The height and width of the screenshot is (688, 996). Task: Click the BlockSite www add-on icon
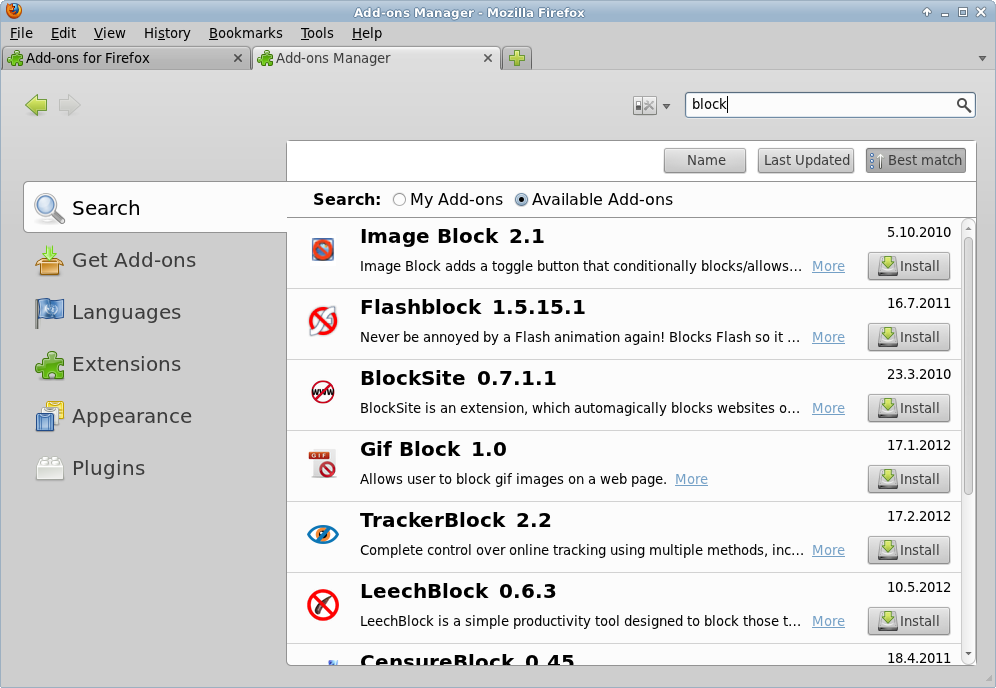coord(323,391)
